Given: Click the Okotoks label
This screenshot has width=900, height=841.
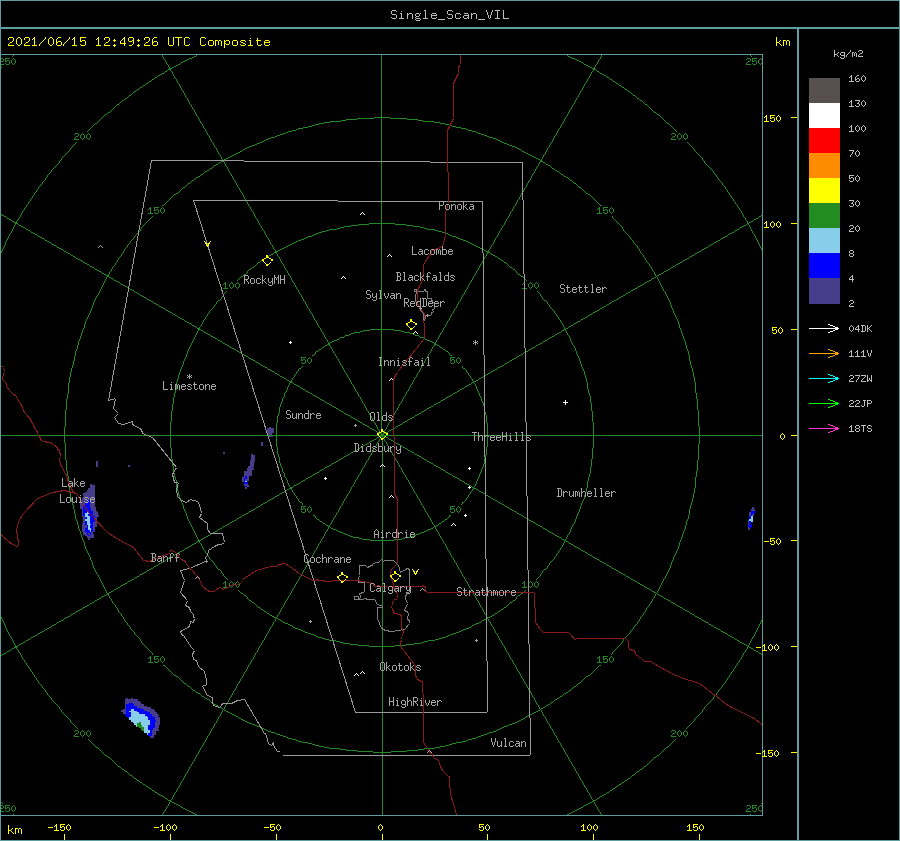Looking at the screenshot, I should (400, 667).
